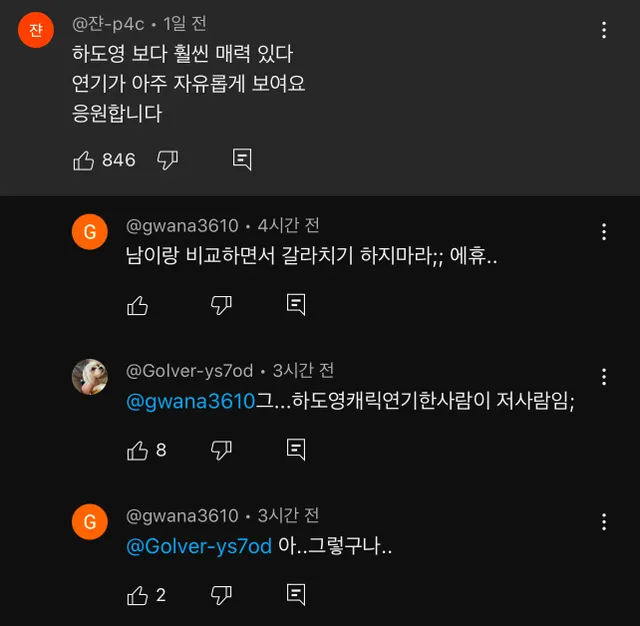Screen dimensions: 640x626
Task: Reply to the top comment by @쟌-p4c
Action: click(x=242, y=160)
